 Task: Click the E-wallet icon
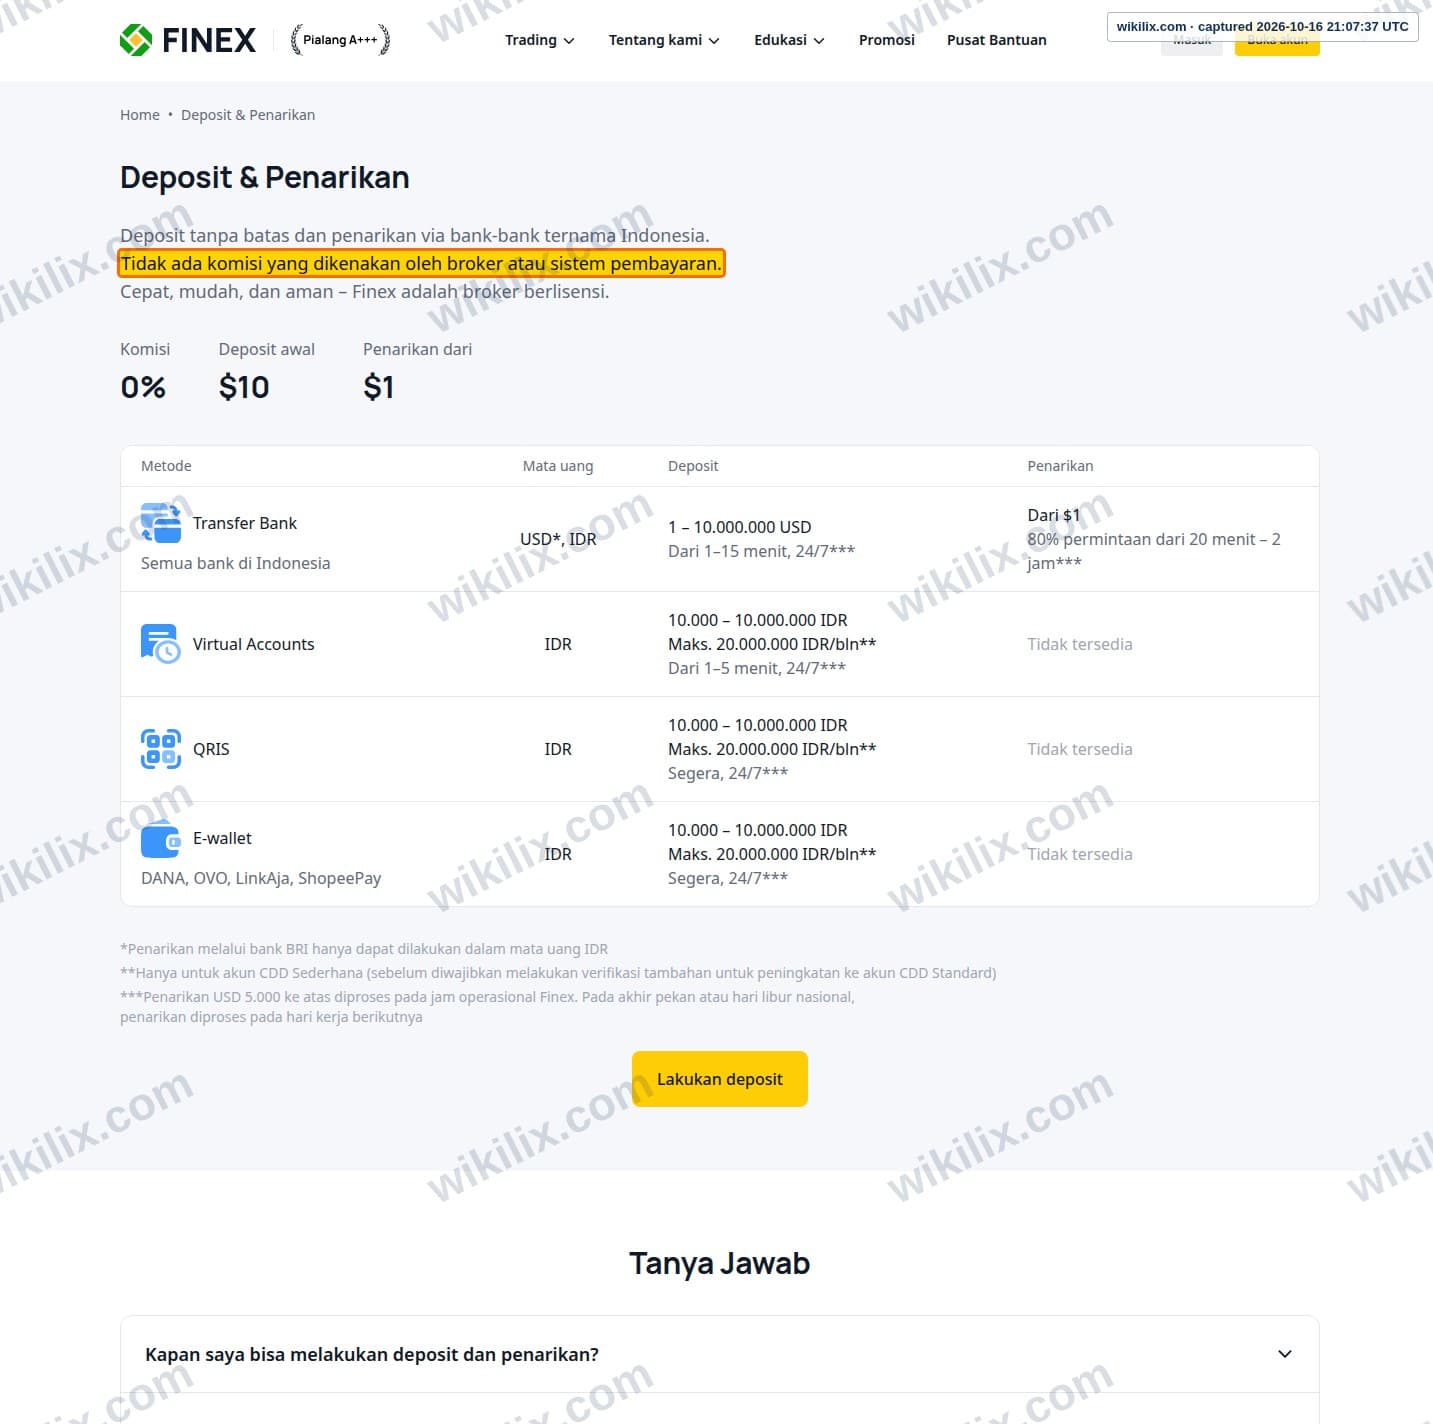(x=161, y=838)
